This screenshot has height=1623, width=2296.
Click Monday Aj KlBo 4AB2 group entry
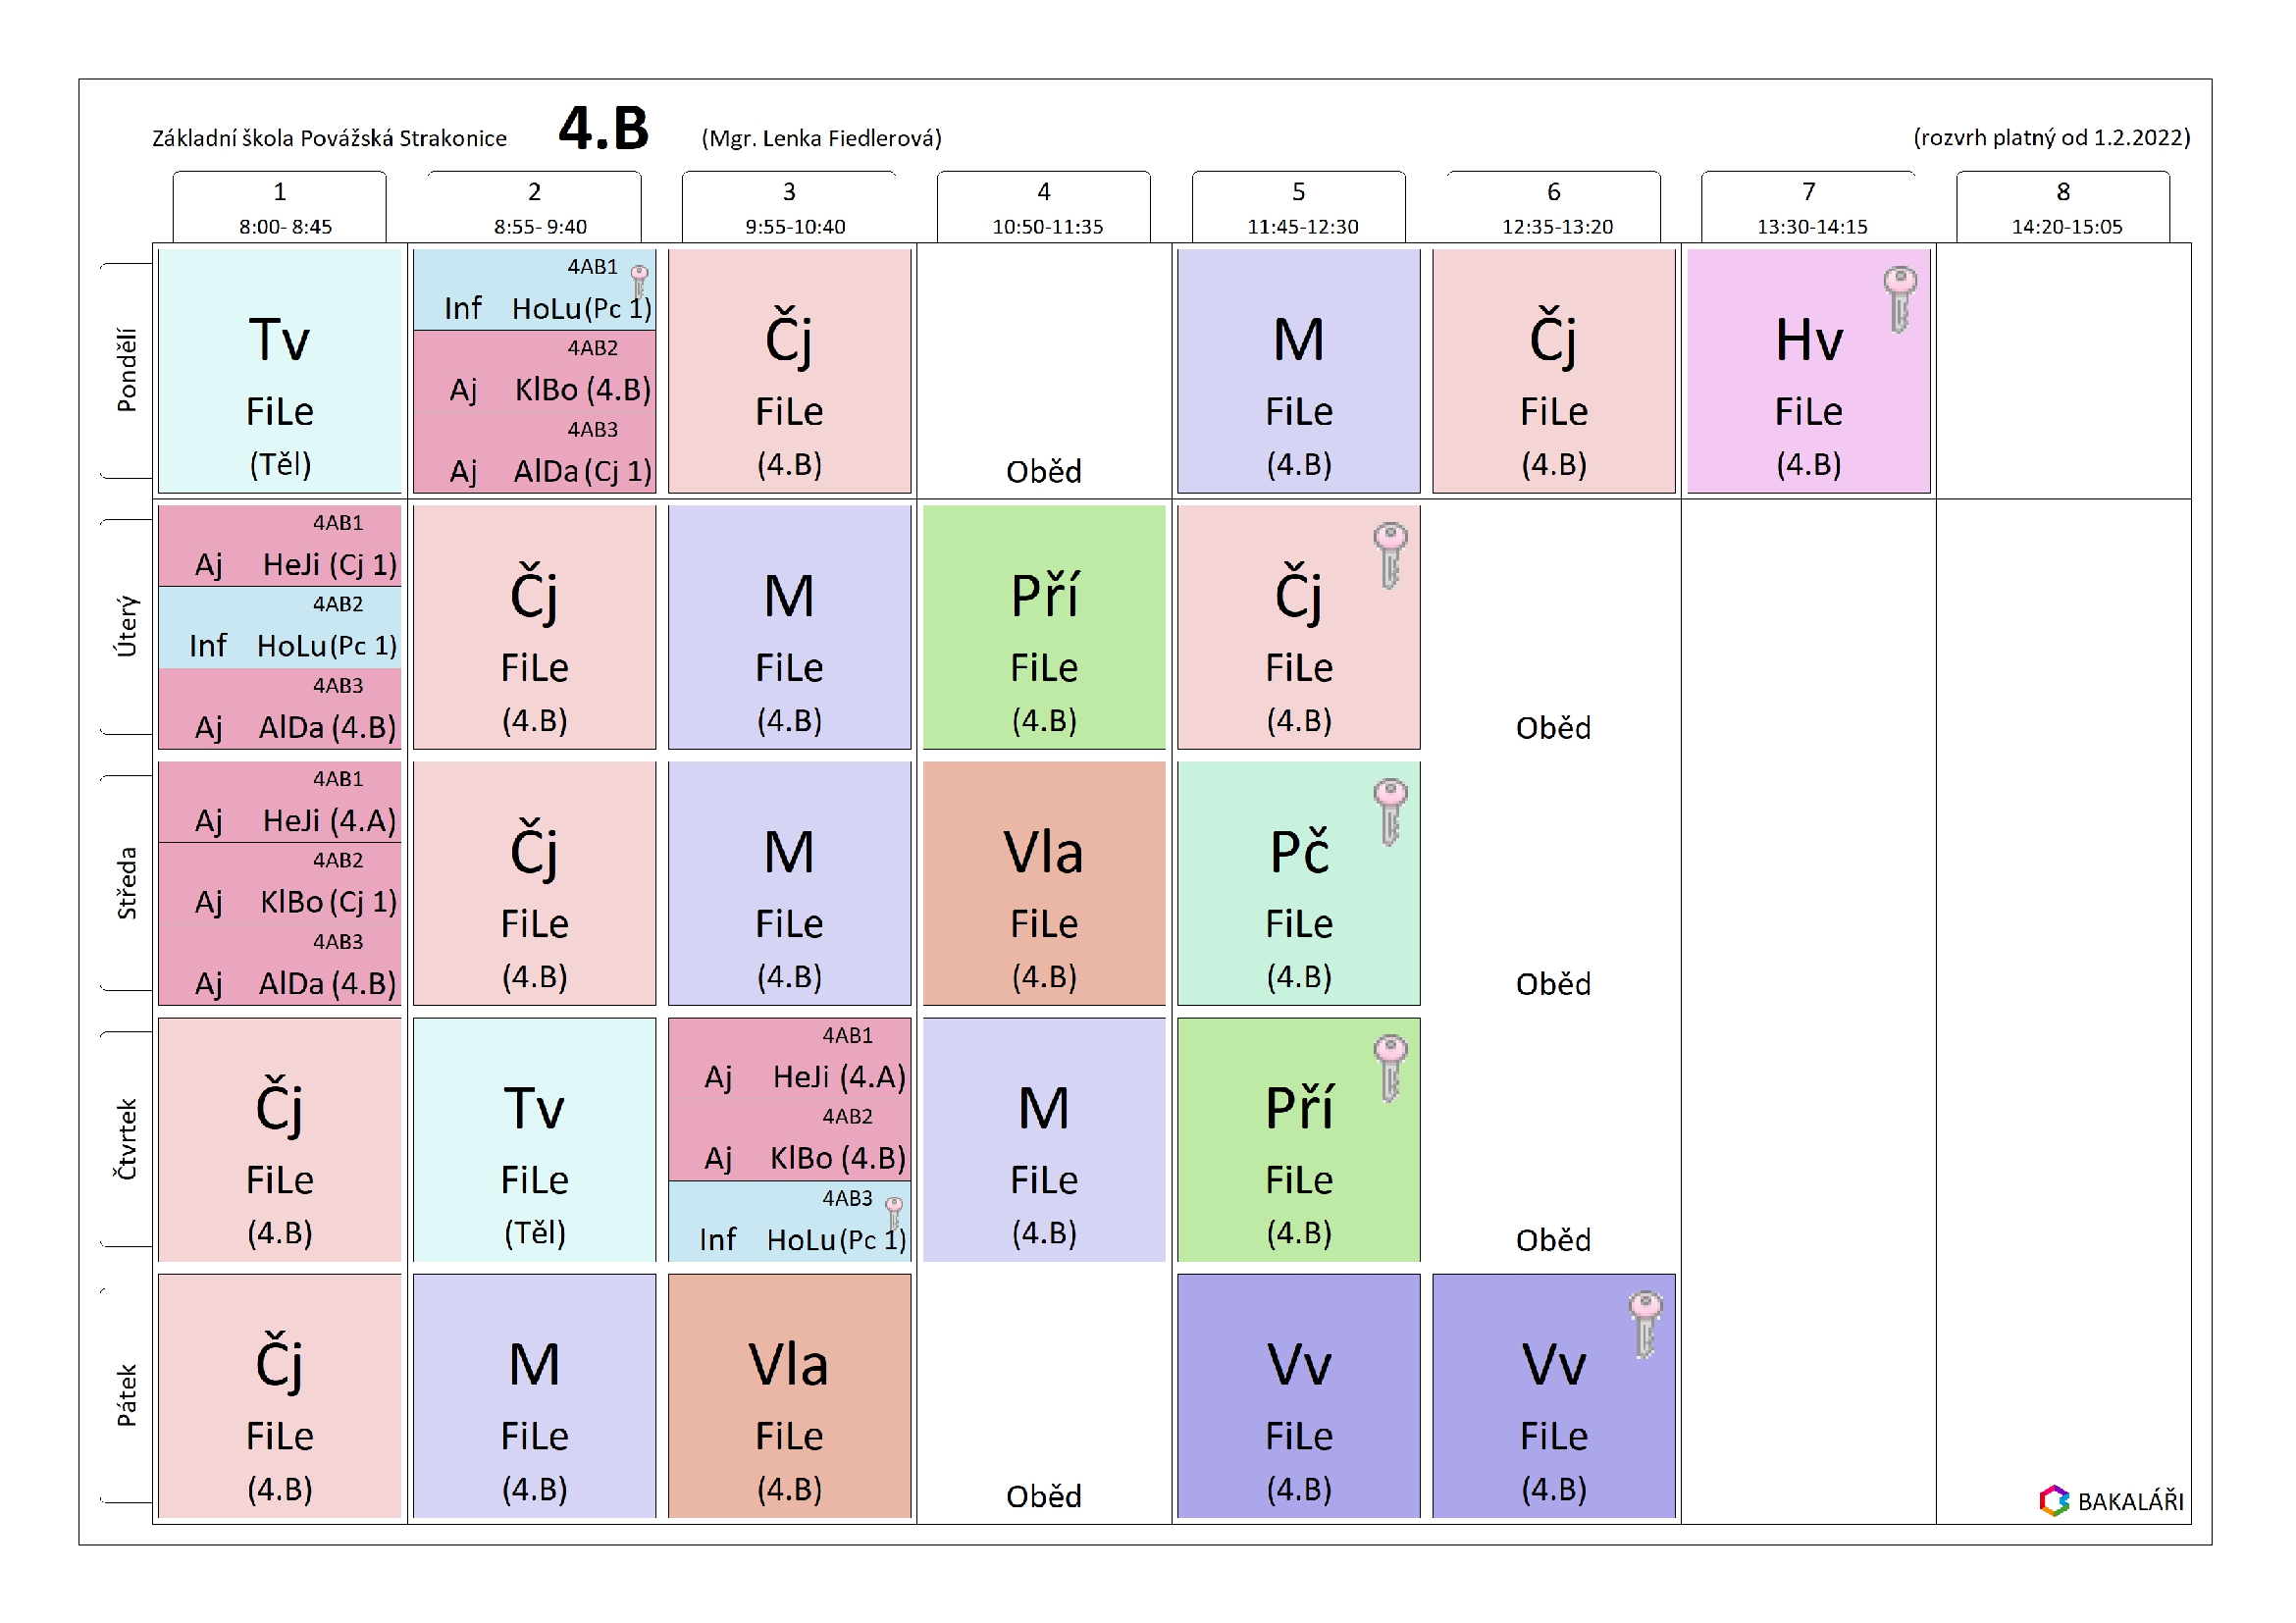click(534, 372)
